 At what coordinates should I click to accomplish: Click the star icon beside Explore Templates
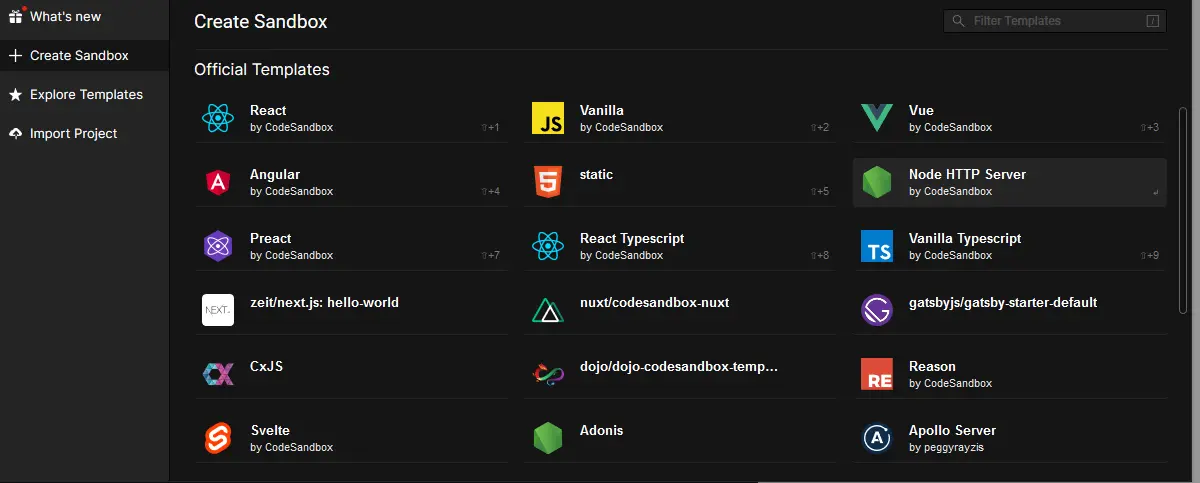point(15,95)
